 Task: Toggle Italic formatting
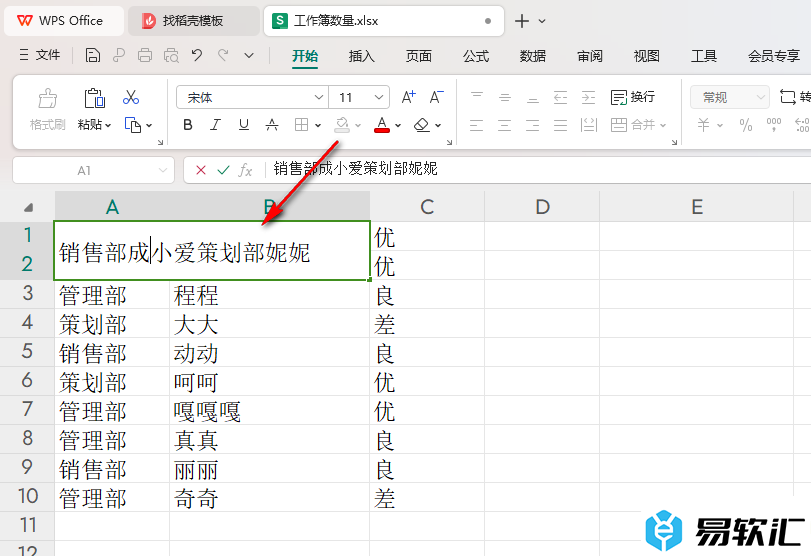[216, 125]
